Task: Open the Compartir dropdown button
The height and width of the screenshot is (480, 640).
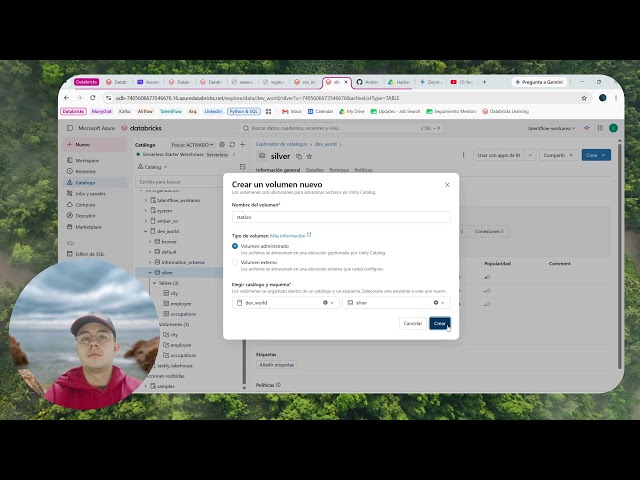Action: point(557,155)
